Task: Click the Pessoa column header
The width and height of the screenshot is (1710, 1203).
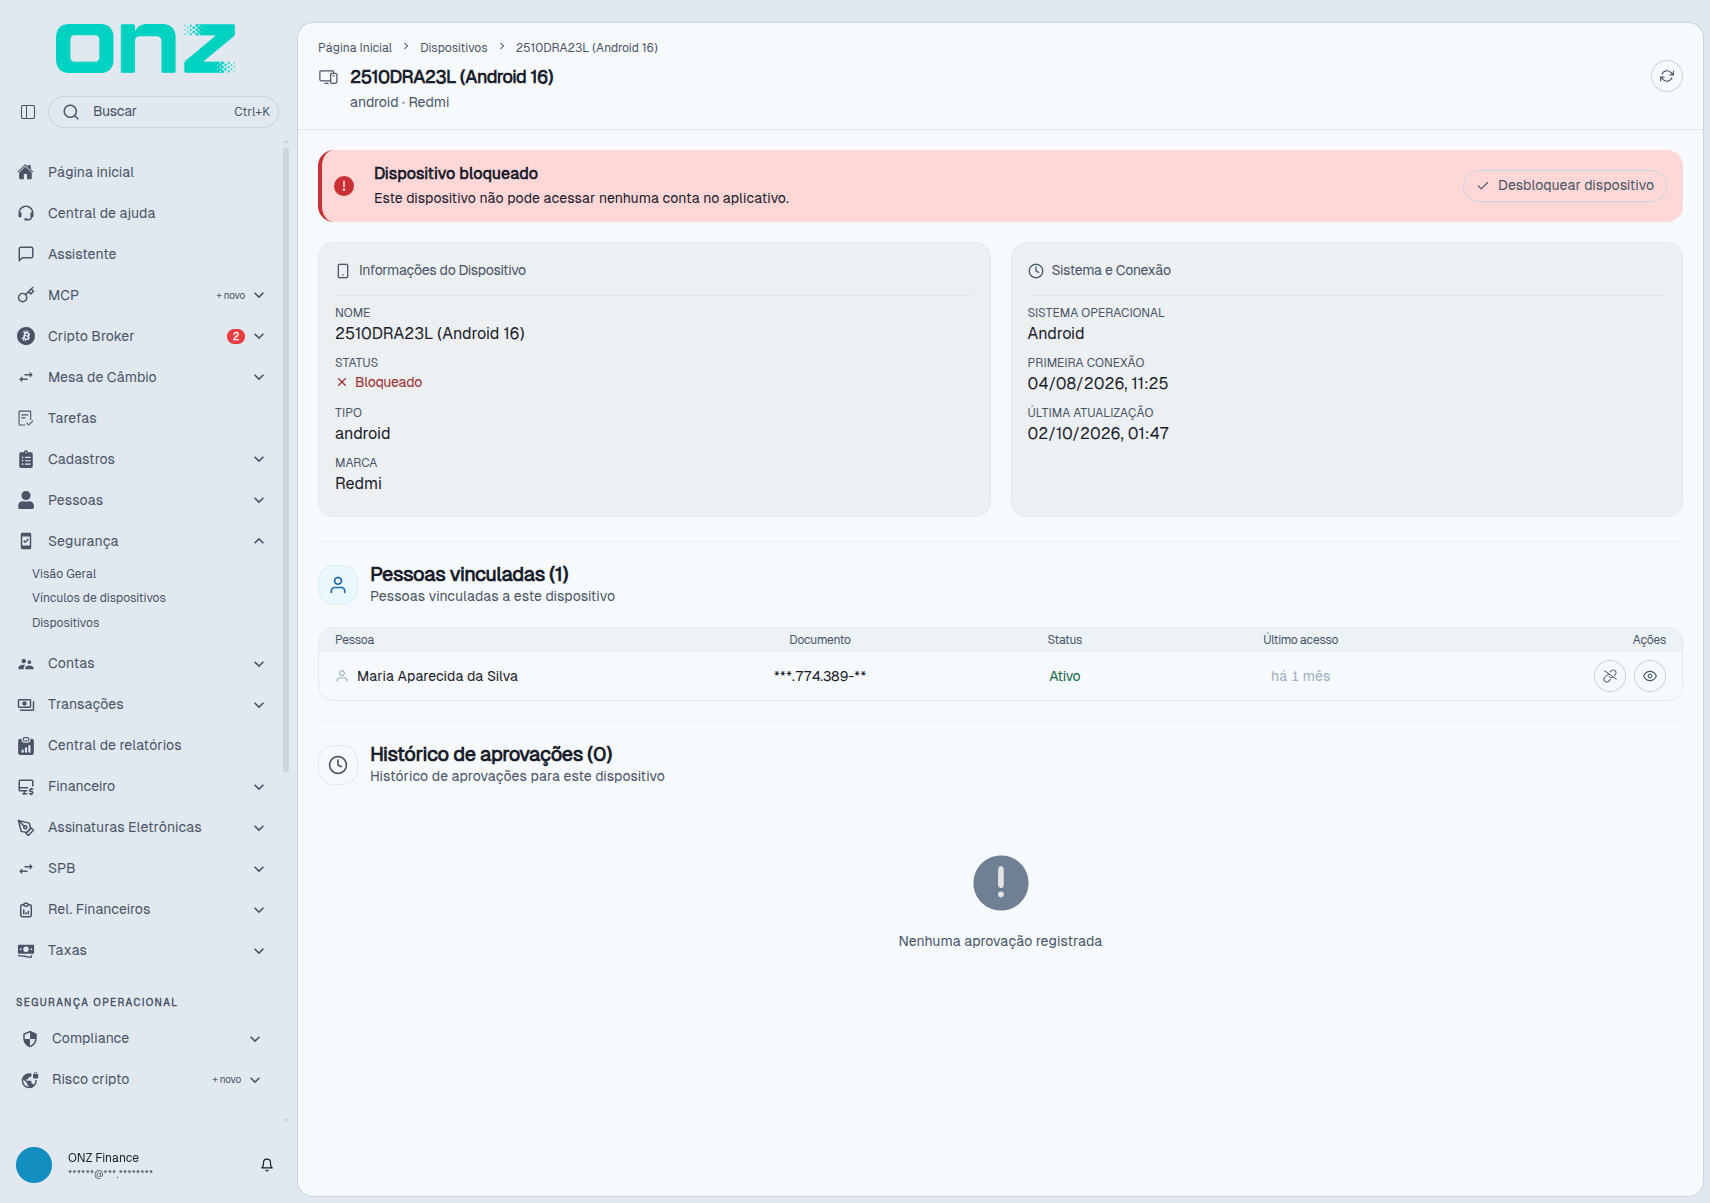Action: 355,640
